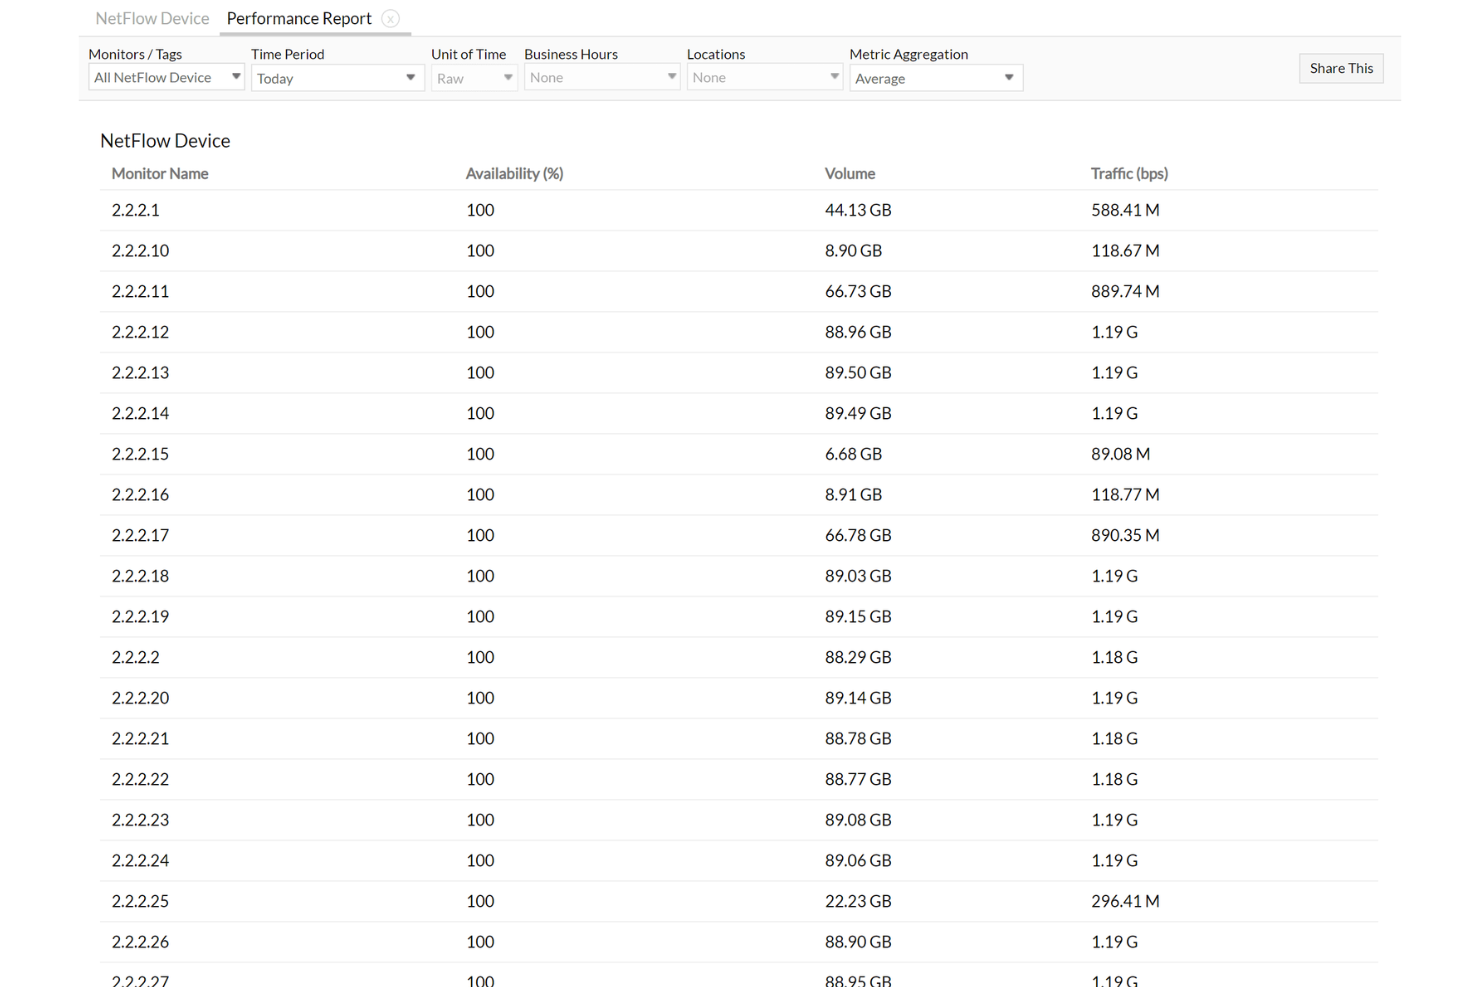Open the Business Hours dropdown

point(671,76)
